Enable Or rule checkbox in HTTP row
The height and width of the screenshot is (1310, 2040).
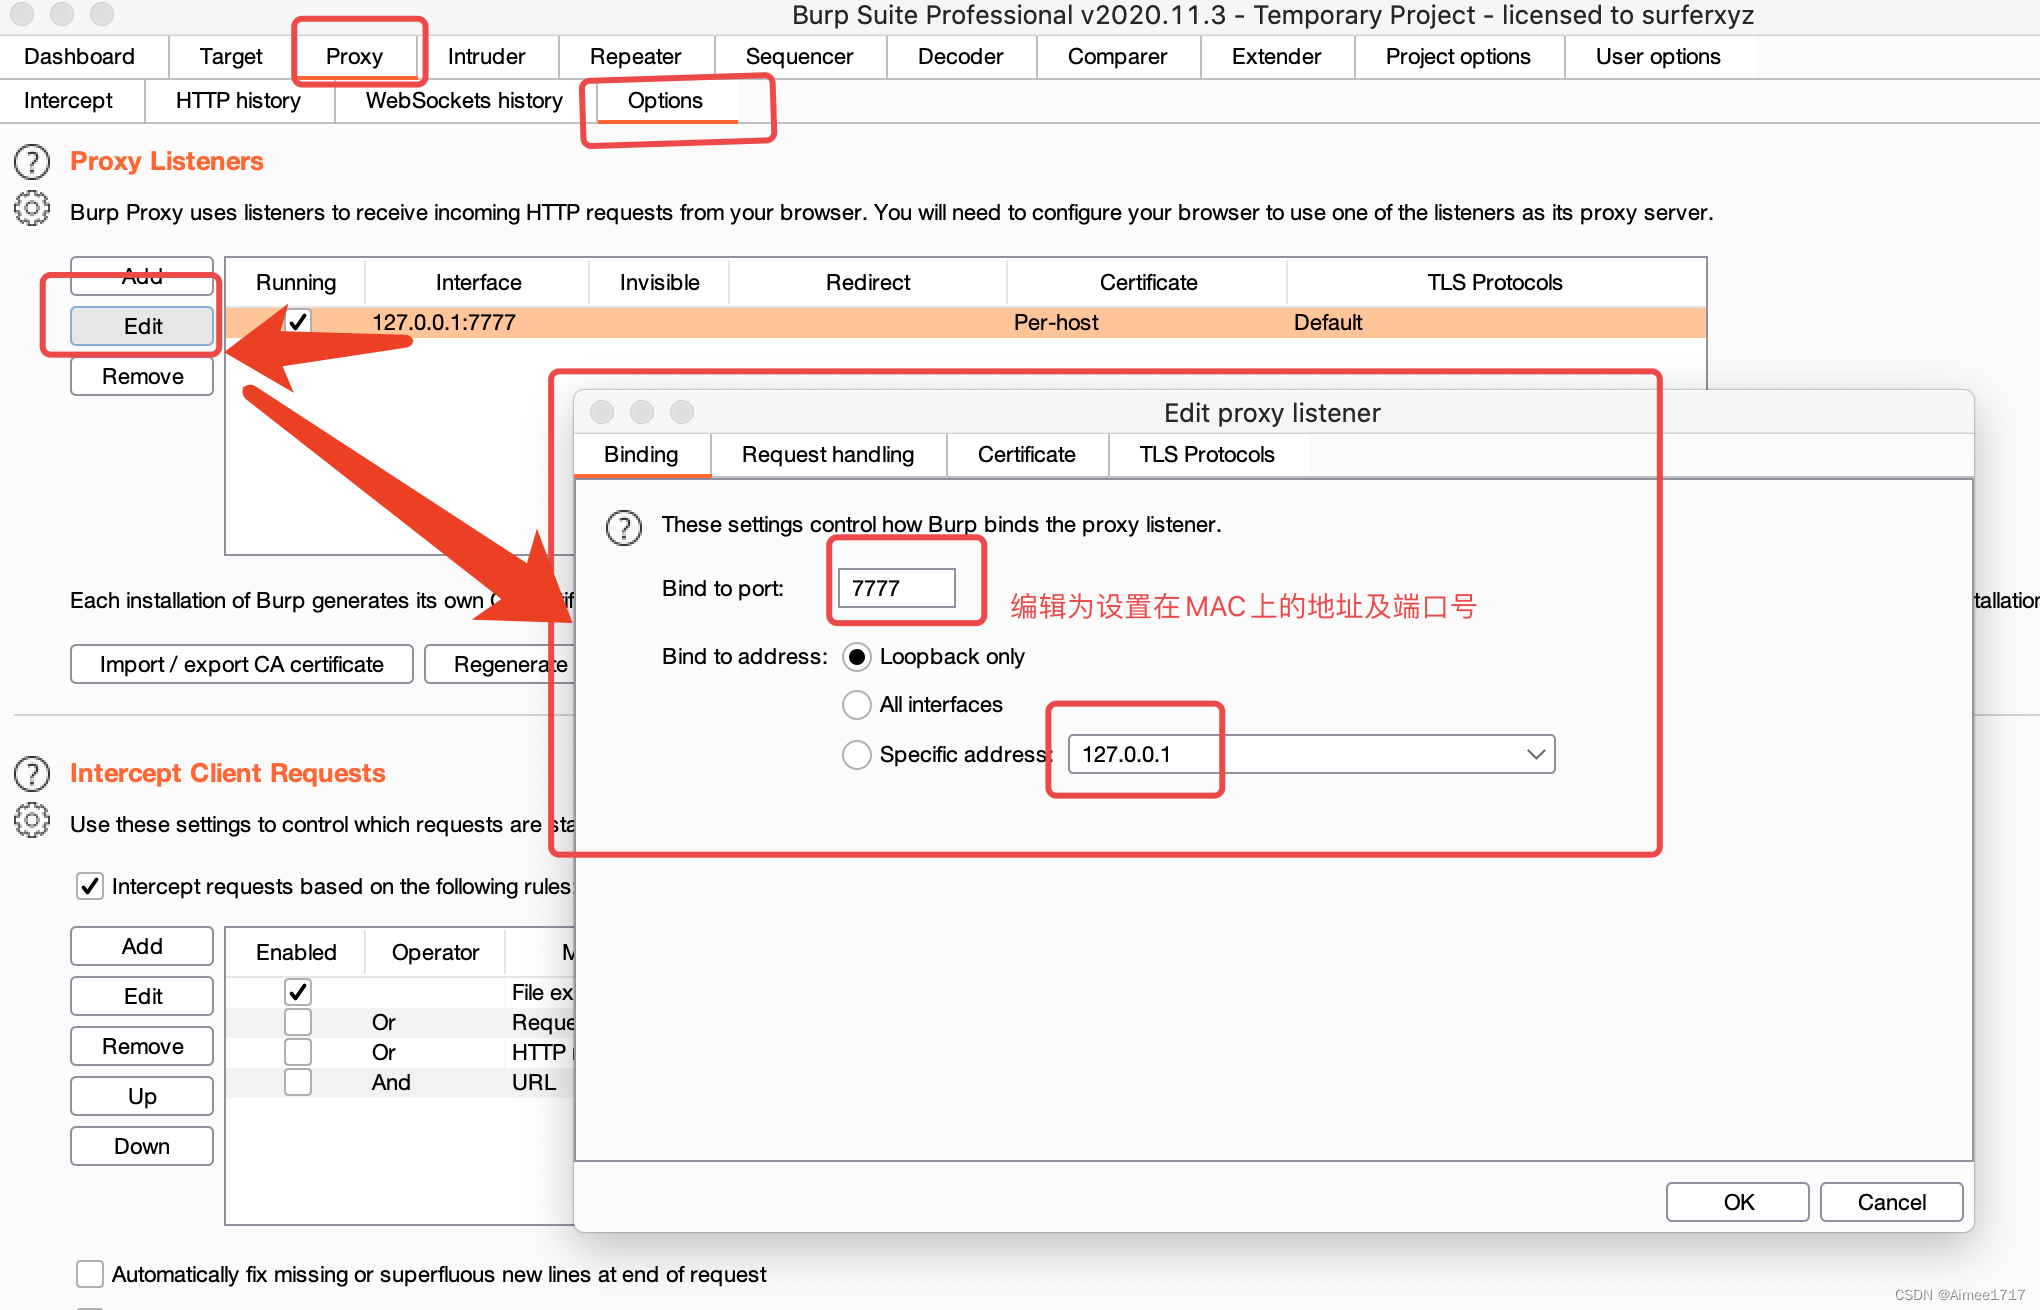point(298,1052)
